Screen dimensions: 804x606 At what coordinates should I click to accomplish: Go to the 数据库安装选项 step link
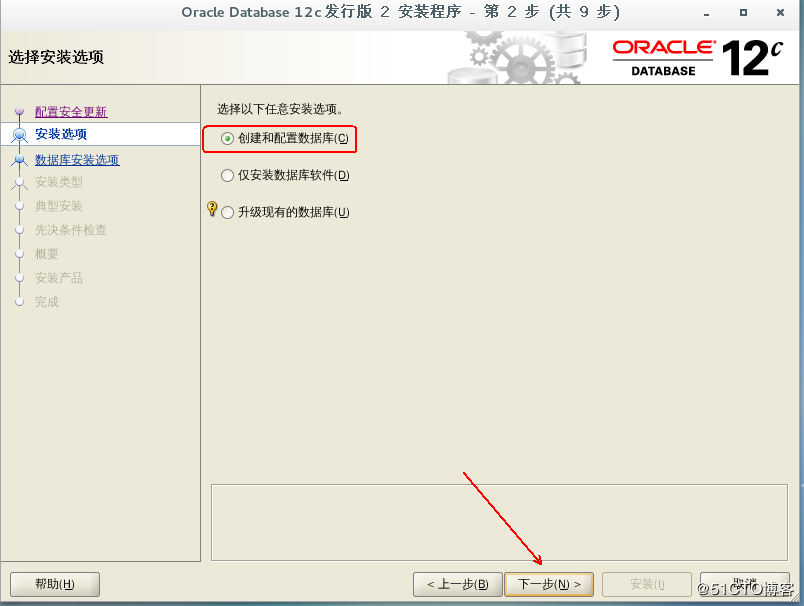77,159
